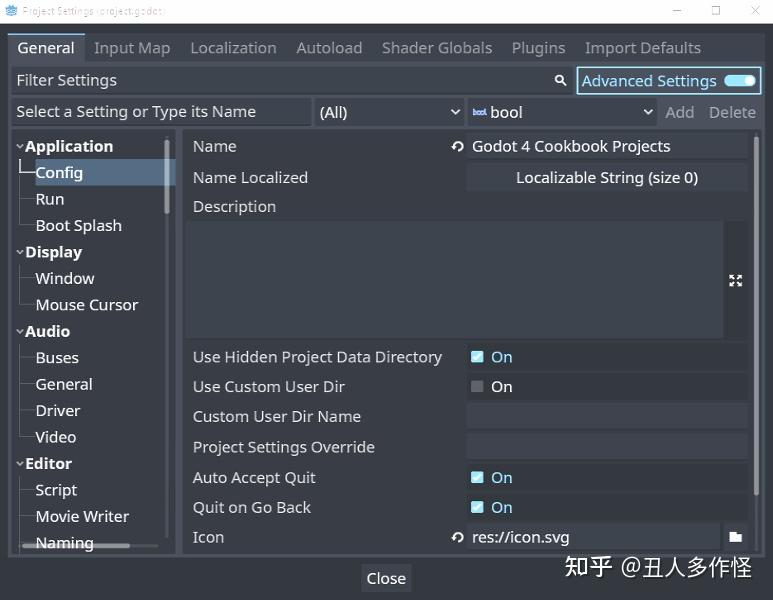This screenshot has width=773, height=600.
Task: Open the (All) platform filter dropdown
Action: click(x=389, y=112)
